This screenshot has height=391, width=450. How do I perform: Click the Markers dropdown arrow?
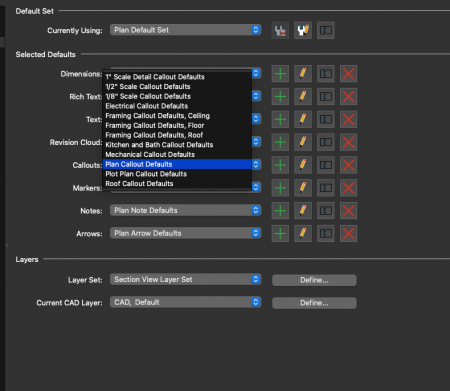[x=256, y=187]
